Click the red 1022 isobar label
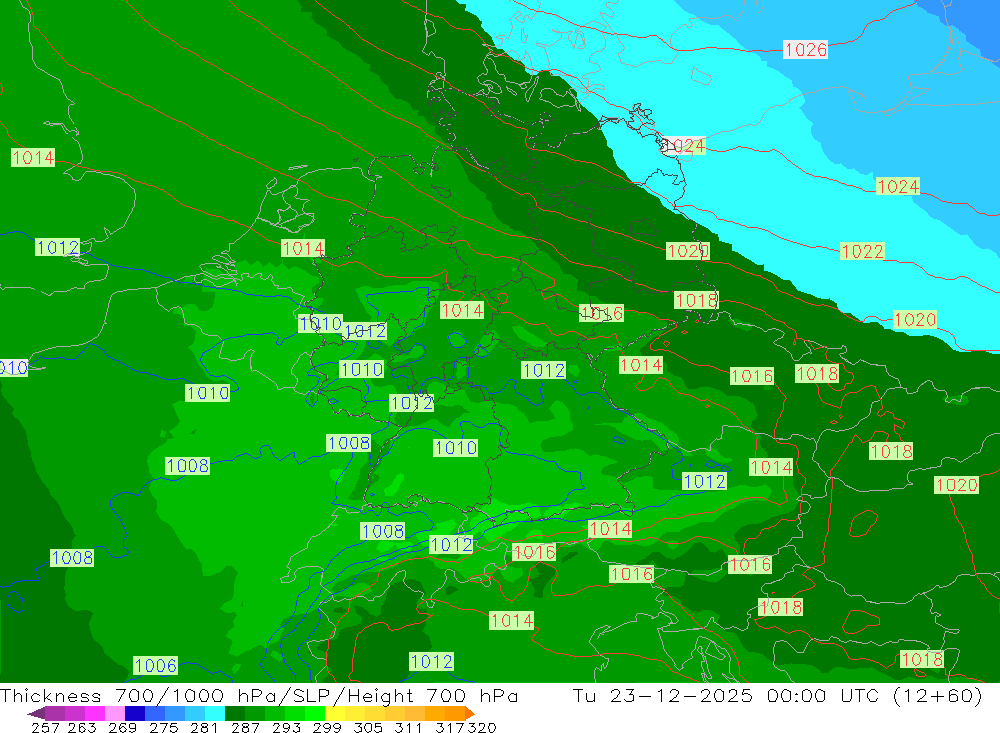This screenshot has width=1000, height=733. pos(862,251)
